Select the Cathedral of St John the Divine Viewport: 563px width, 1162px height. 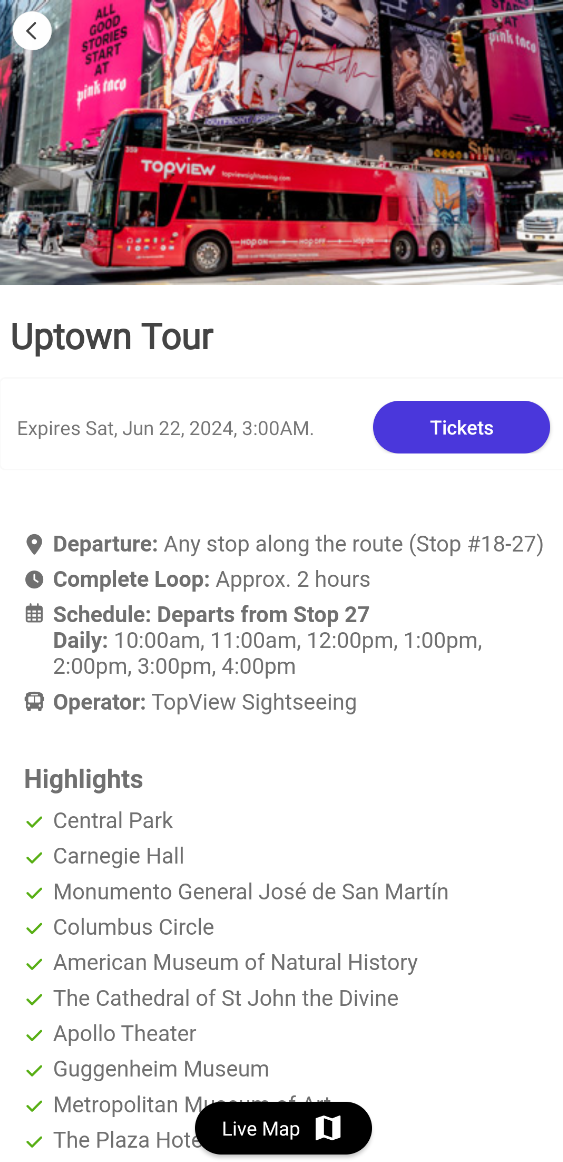point(226,998)
